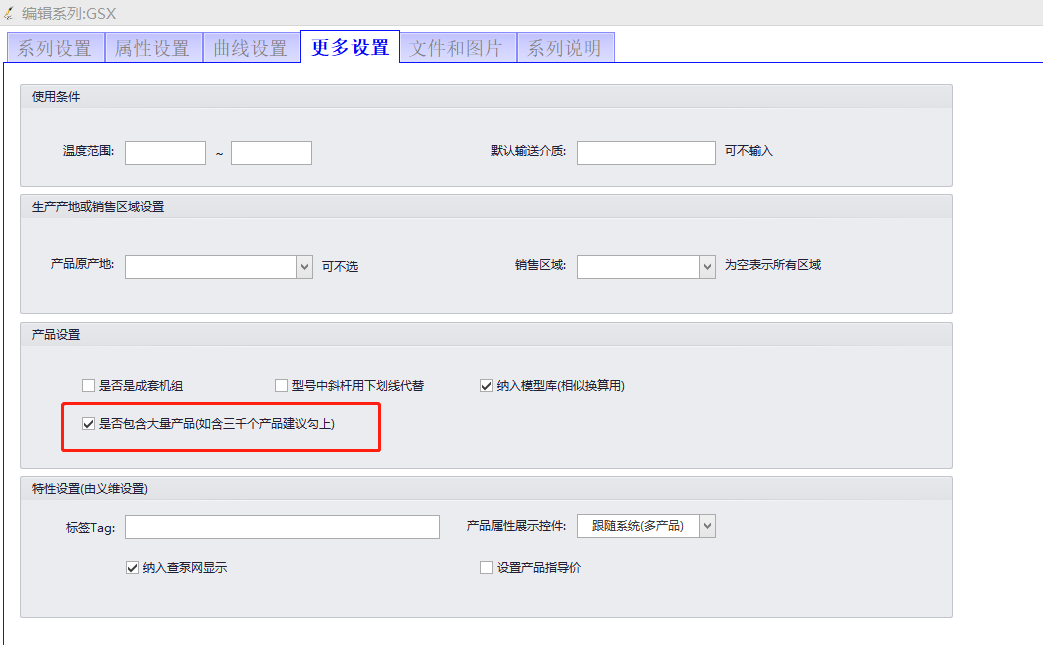Image resolution: width=1043 pixels, height=645 pixels.
Task: Switch to the 系列说明 tab
Action: (565, 48)
